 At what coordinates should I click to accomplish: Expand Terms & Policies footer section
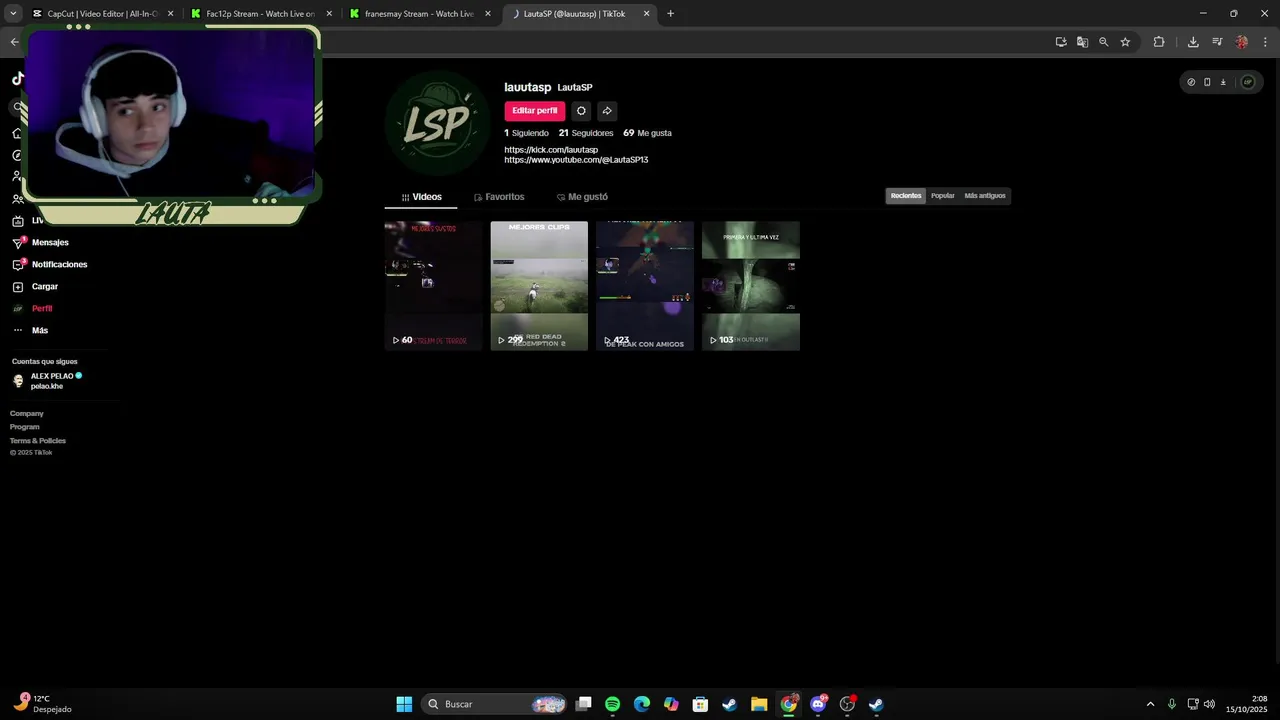tap(38, 441)
